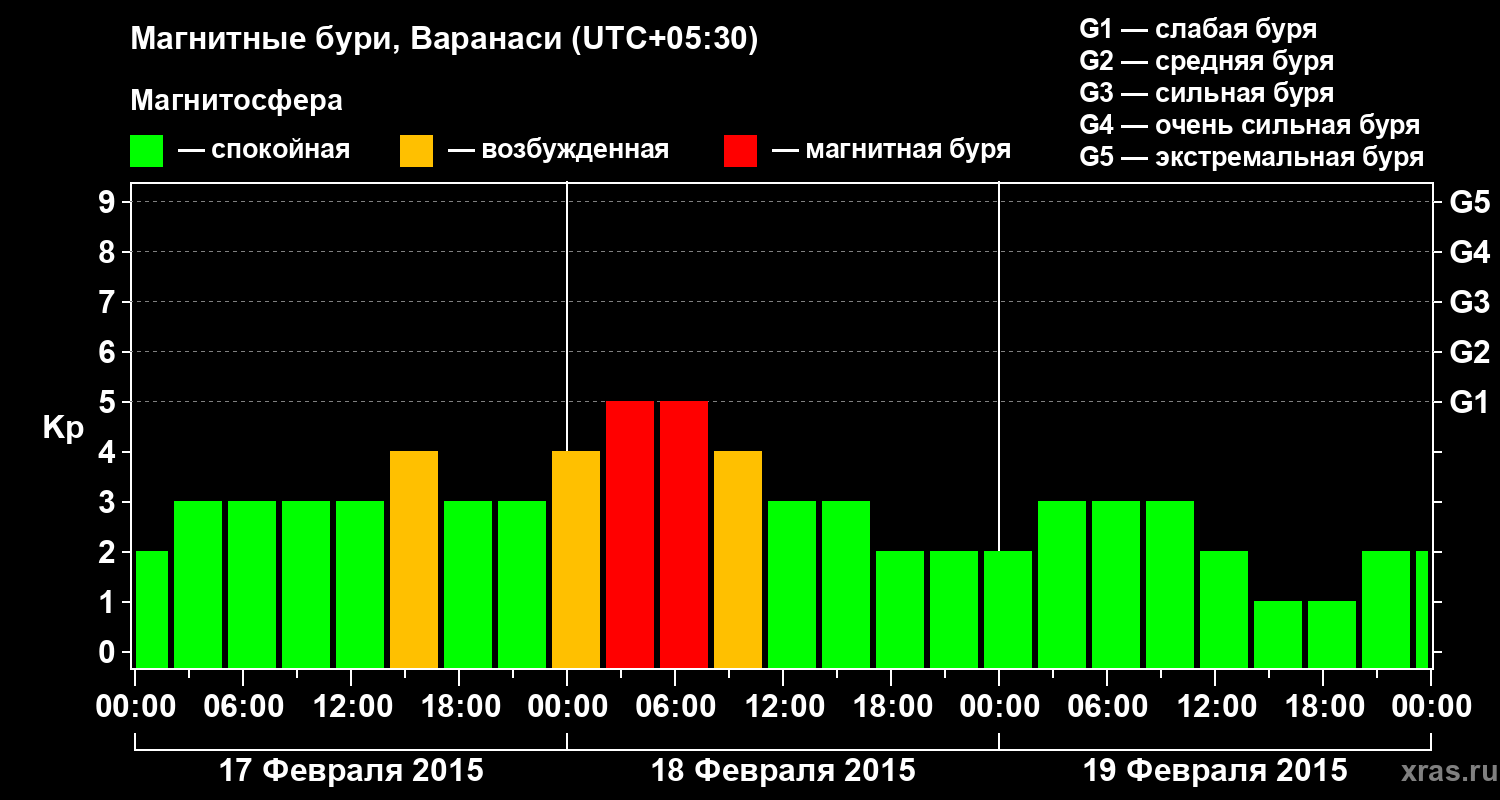Click the orange bar after the red storm bars
The width and height of the screenshot is (1500, 800).
click(738, 559)
